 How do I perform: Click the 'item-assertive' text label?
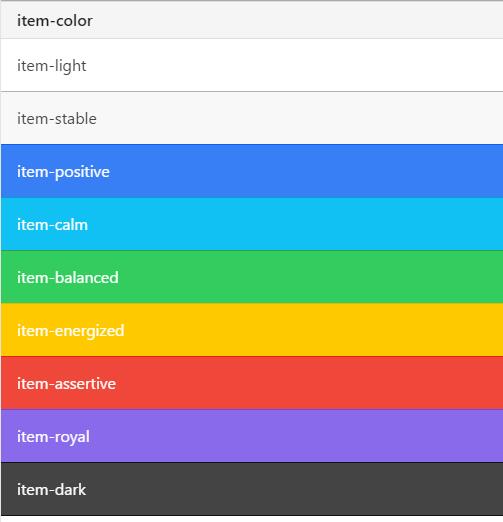(66, 384)
